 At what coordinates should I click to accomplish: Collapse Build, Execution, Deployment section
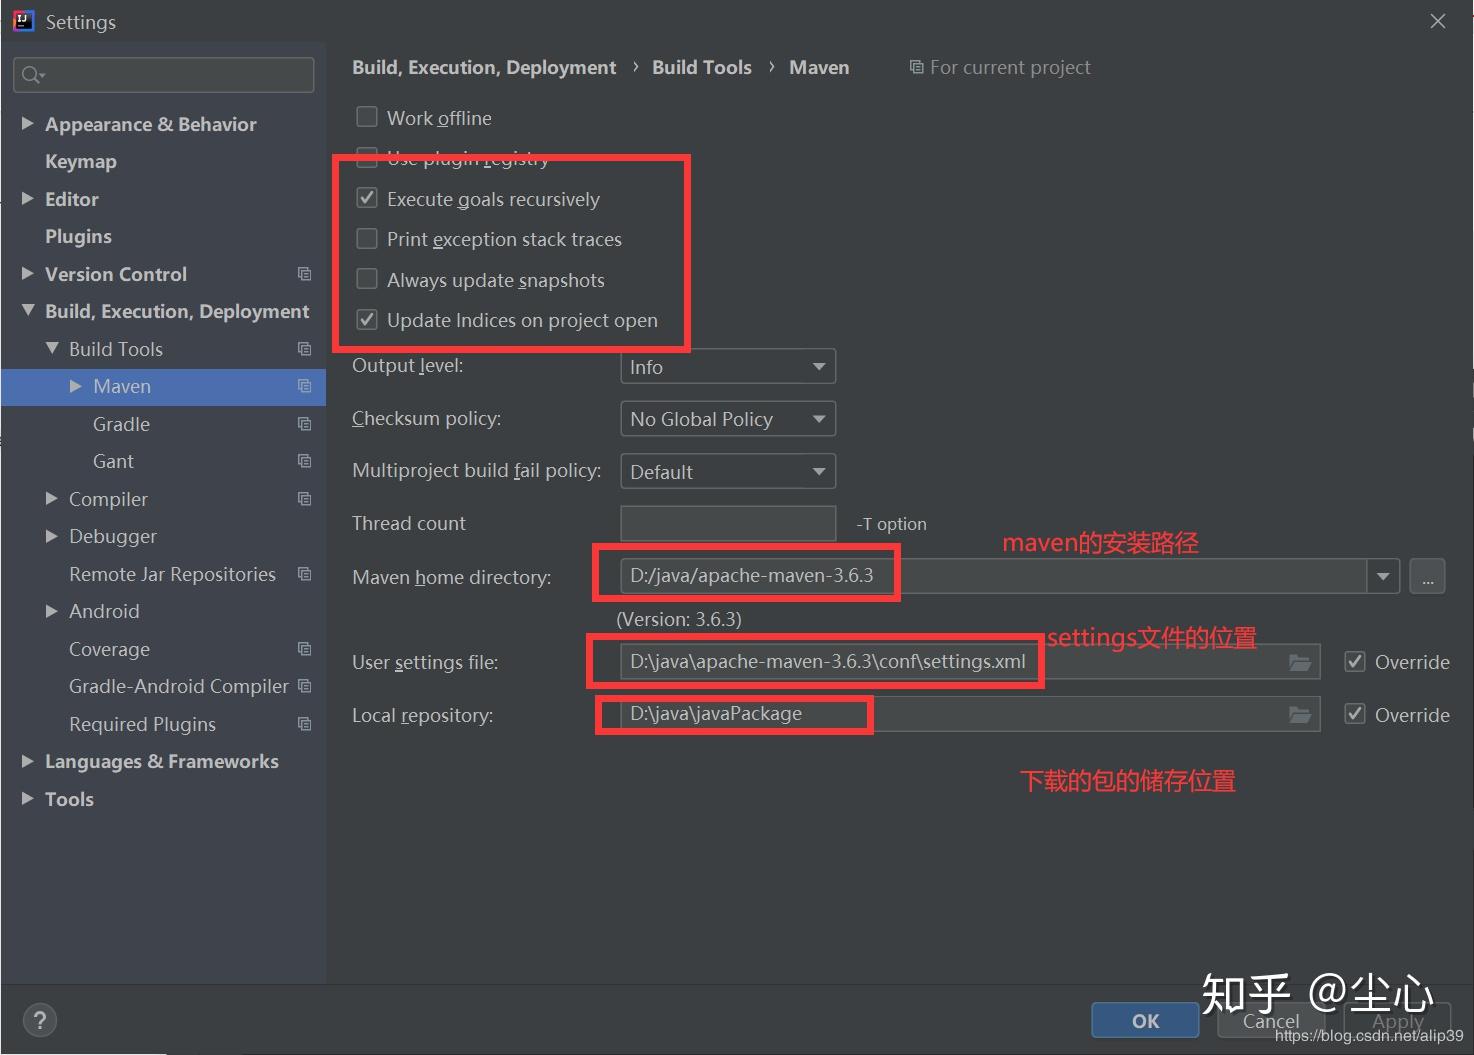tap(28, 311)
